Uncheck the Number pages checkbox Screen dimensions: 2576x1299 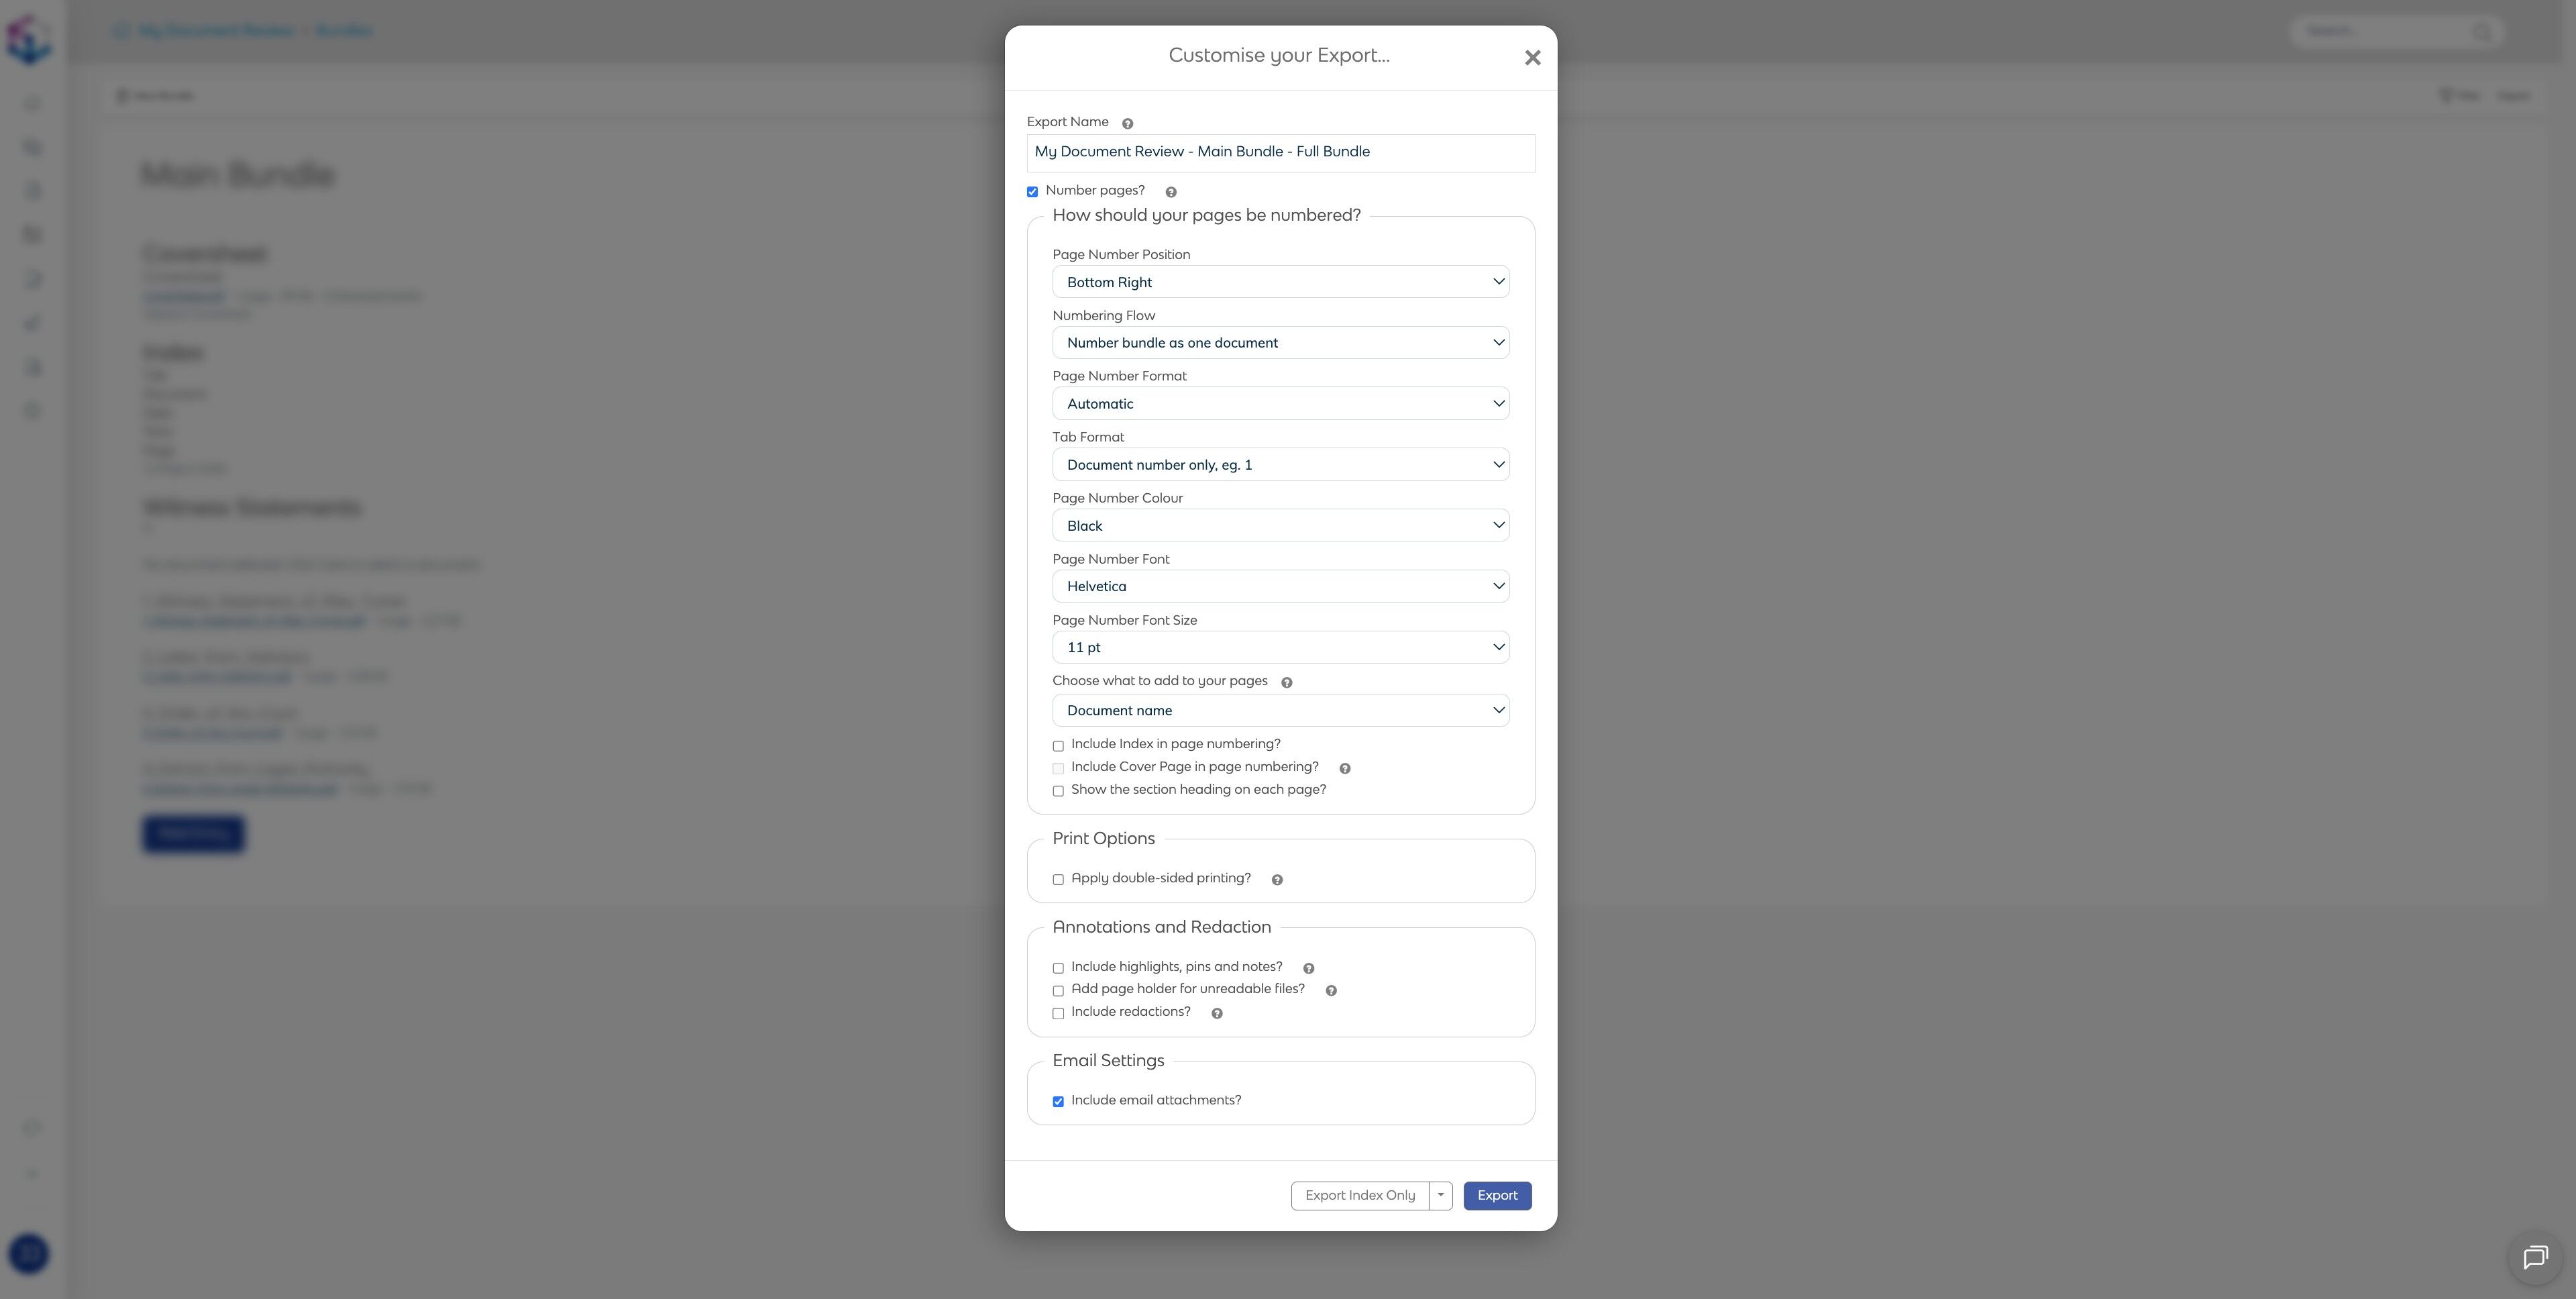coord(1032,192)
